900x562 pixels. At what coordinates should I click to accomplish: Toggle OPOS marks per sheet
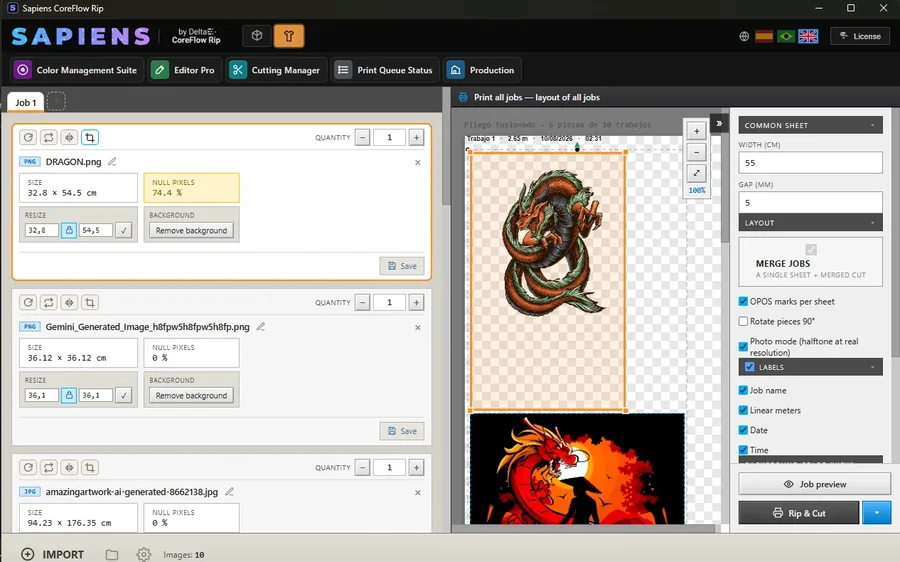(743, 301)
